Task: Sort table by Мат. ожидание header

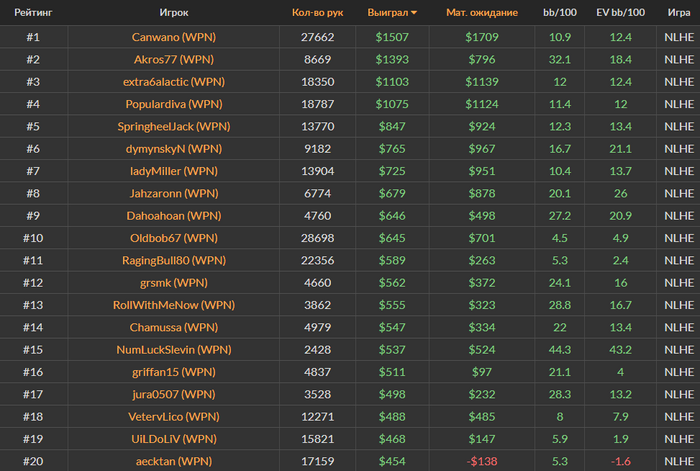Action: click(x=482, y=13)
